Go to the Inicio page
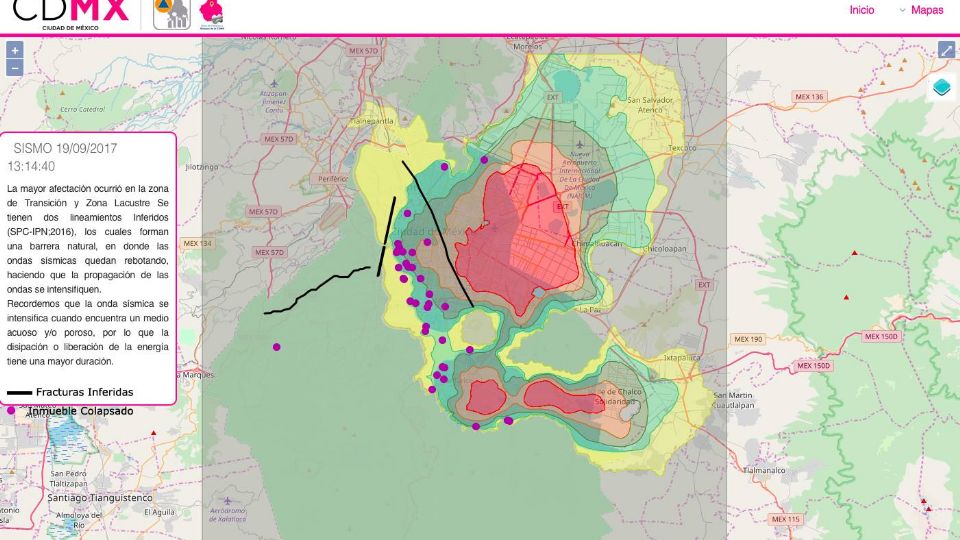 coord(861,10)
